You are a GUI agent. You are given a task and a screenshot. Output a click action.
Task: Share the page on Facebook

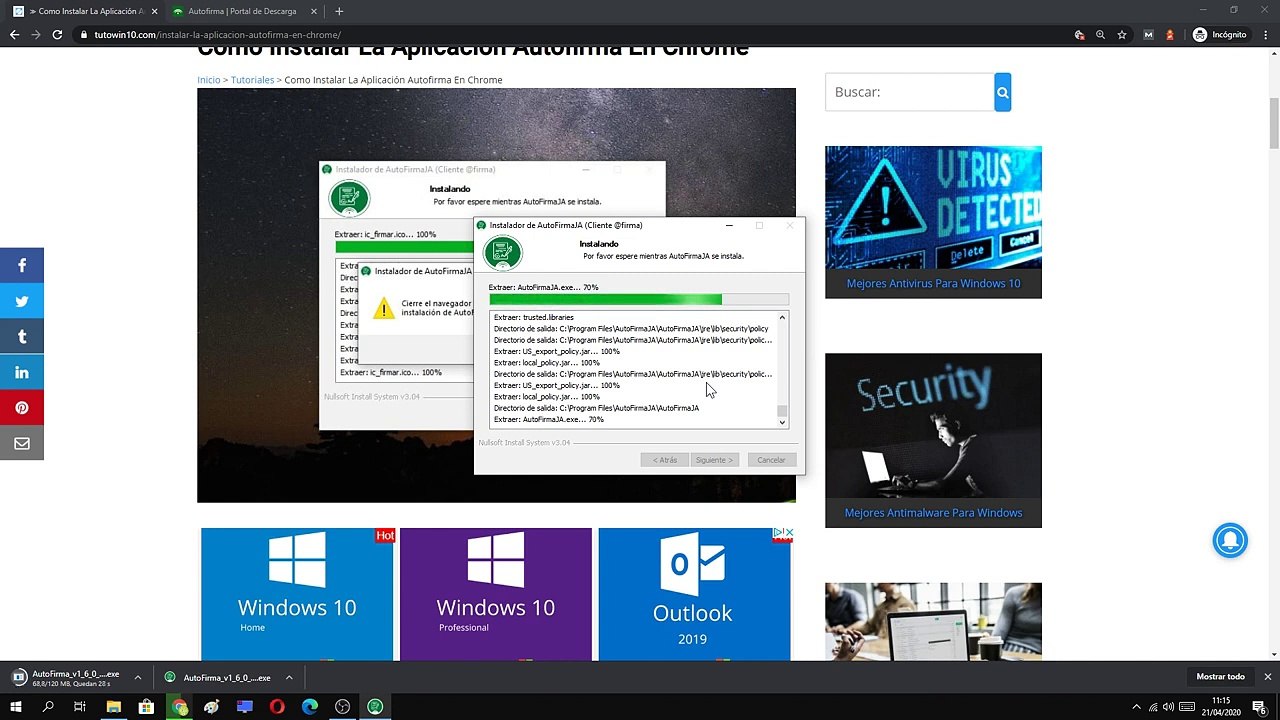point(22,266)
